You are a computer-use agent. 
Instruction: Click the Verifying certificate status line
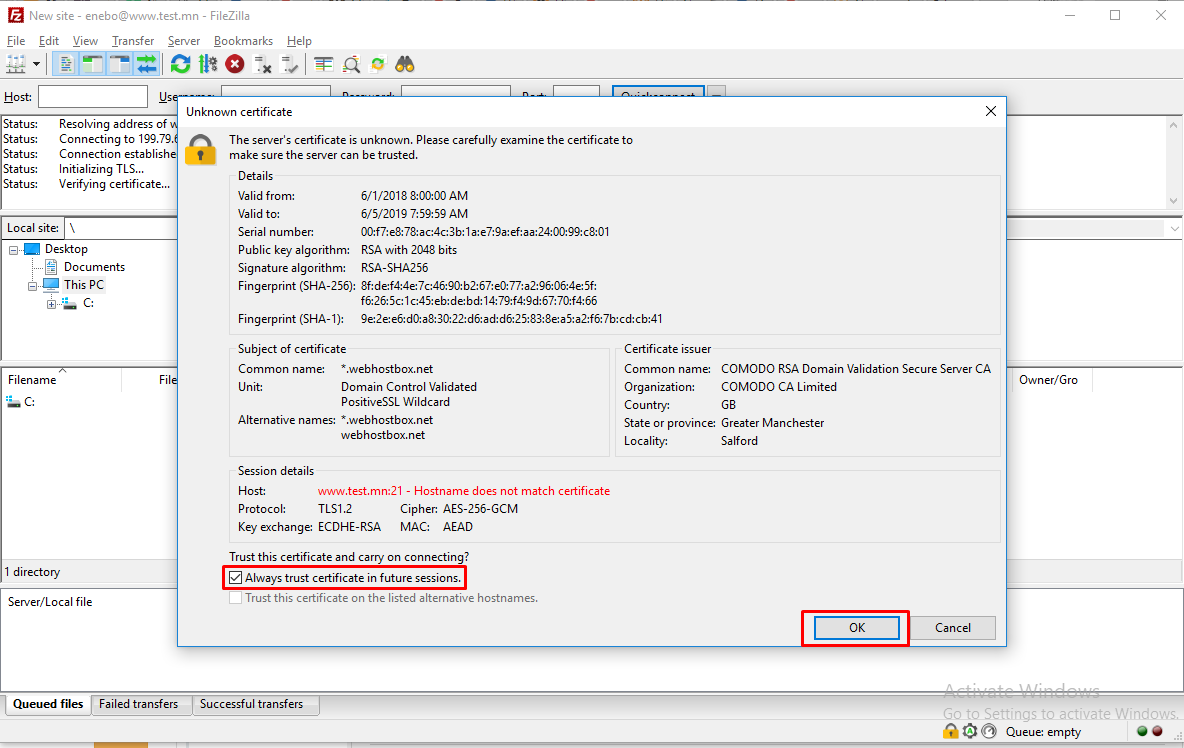pos(114,184)
